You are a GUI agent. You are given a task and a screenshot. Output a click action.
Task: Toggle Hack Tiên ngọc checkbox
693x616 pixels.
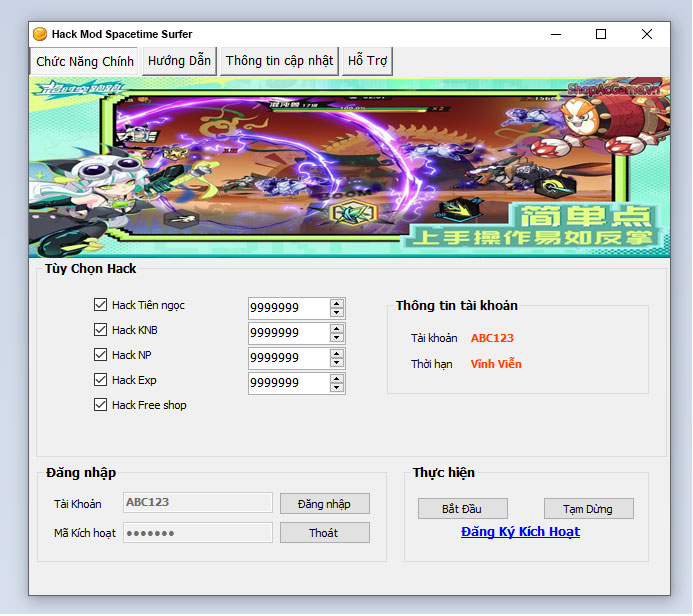click(100, 304)
